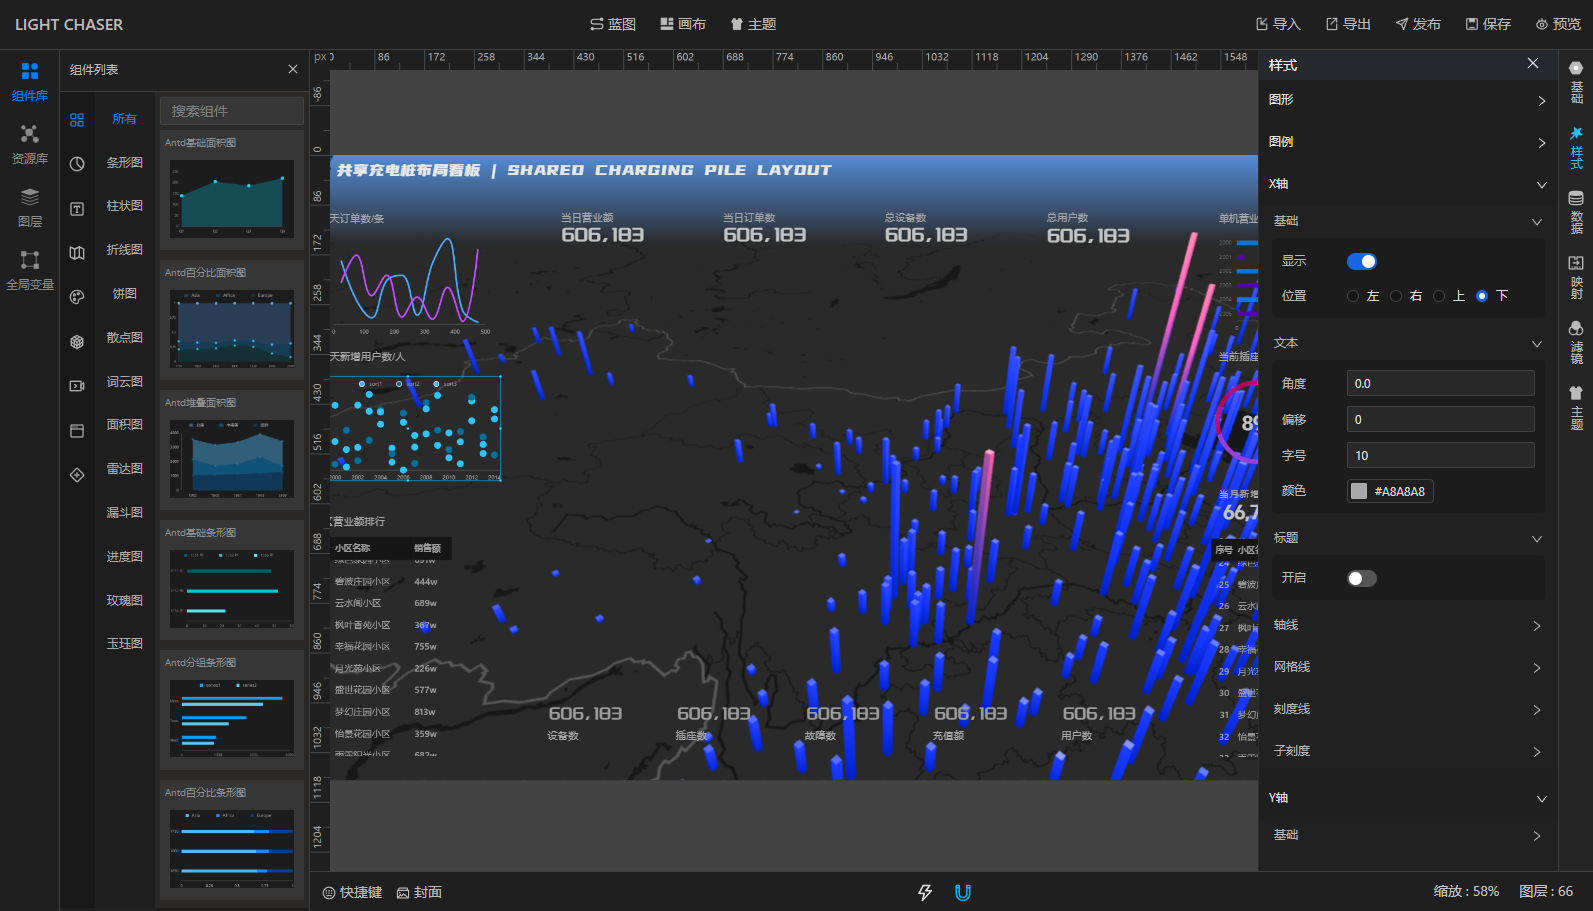Select the palette decoration category icon
The height and width of the screenshot is (911, 1593).
click(77, 297)
